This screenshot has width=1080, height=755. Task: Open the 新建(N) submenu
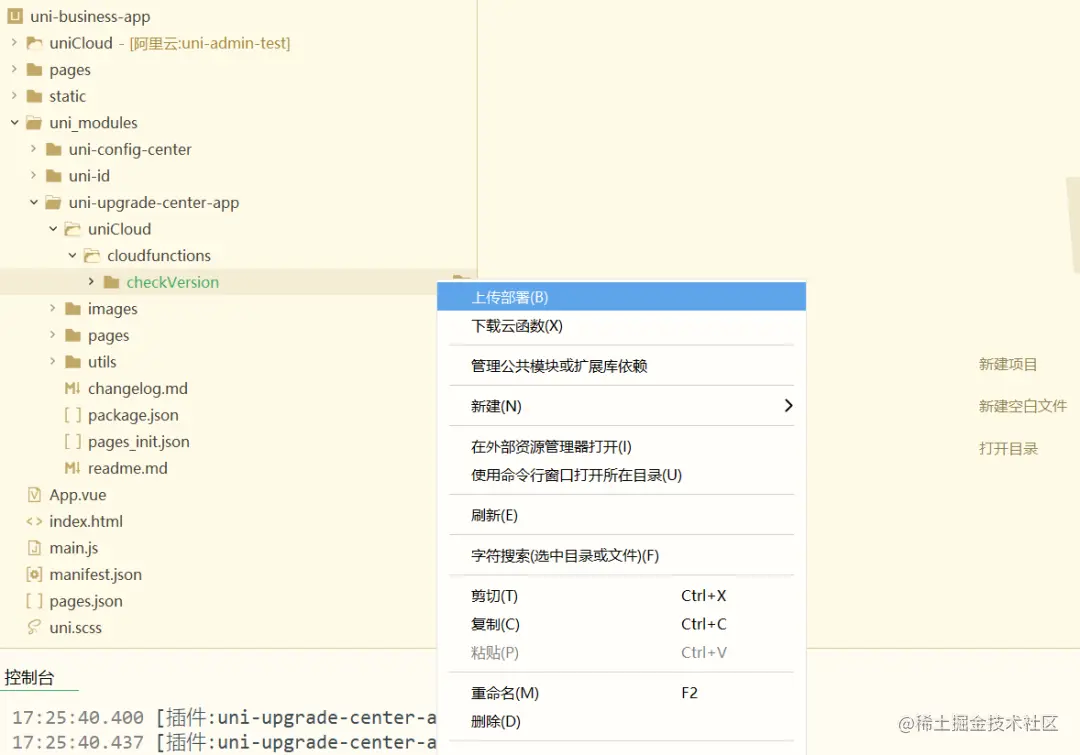(621, 406)
